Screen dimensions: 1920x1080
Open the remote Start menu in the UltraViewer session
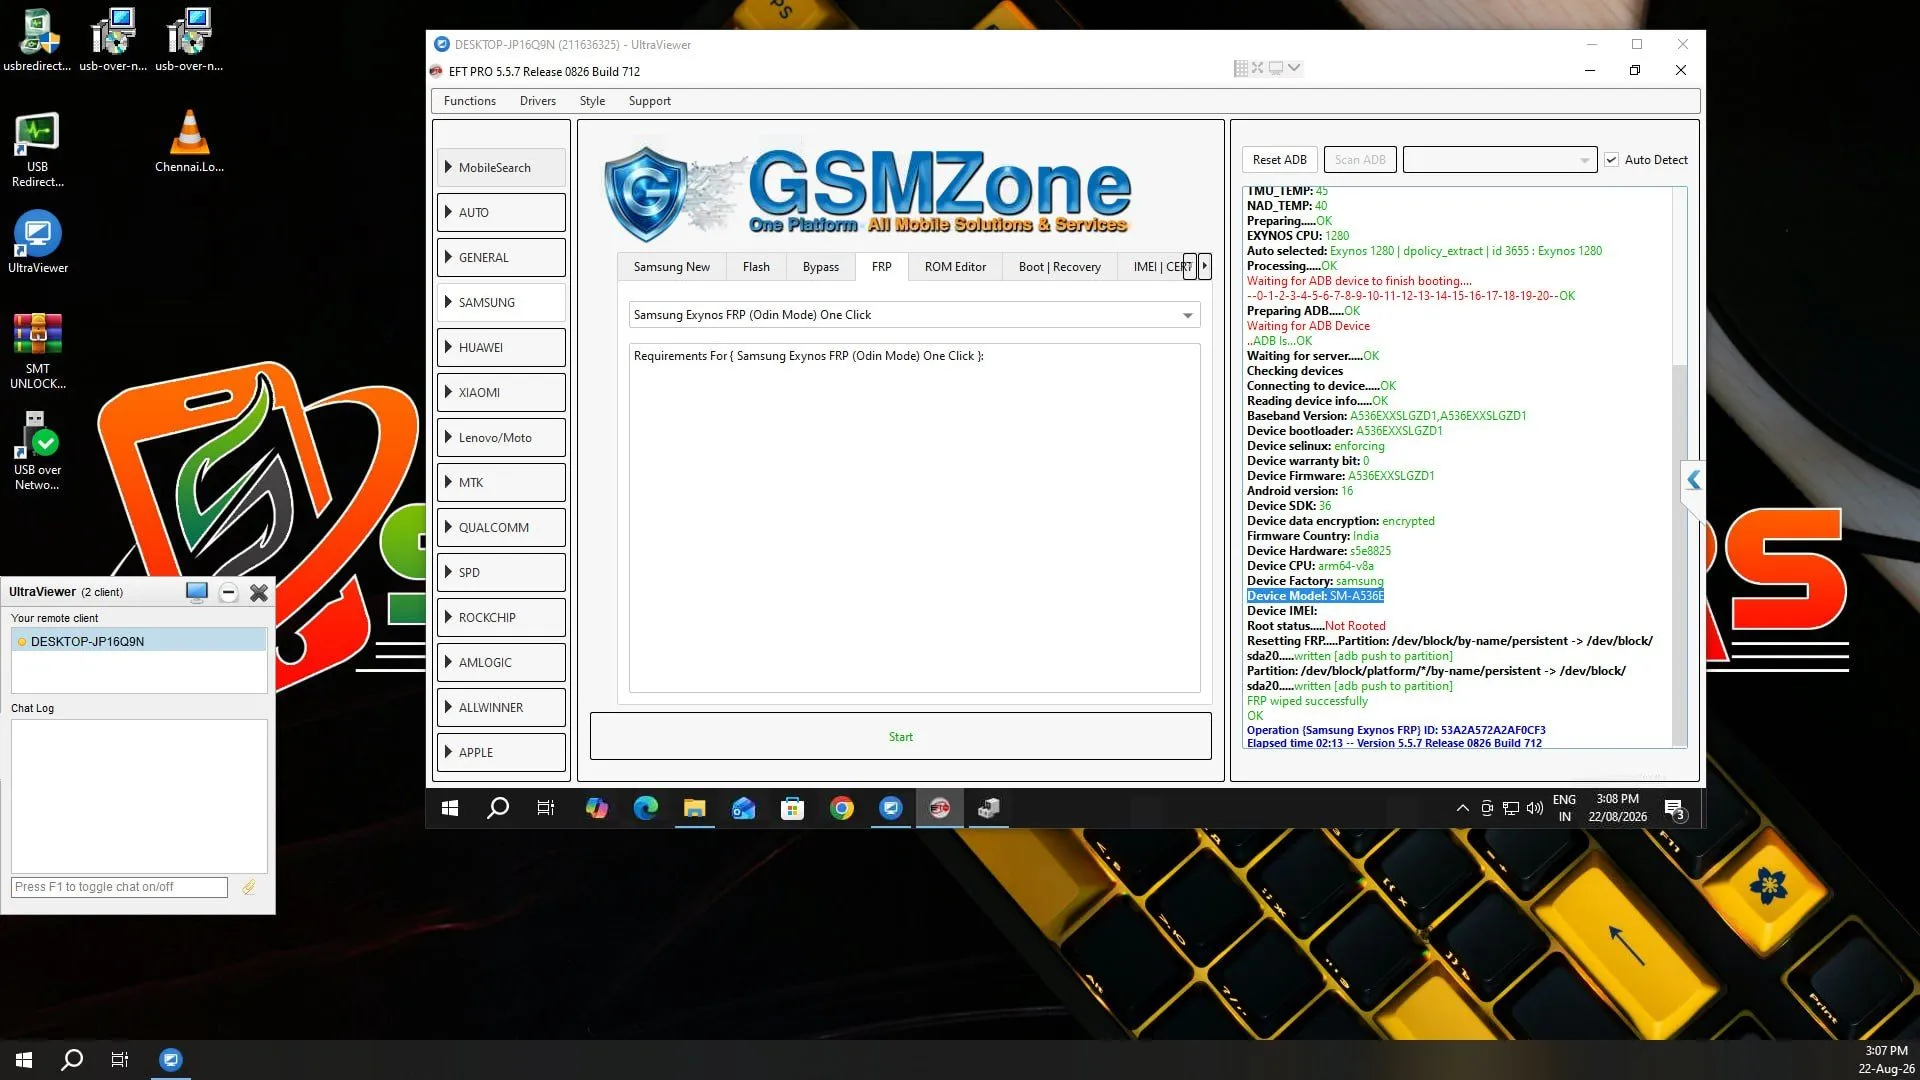tap(450, 808)
